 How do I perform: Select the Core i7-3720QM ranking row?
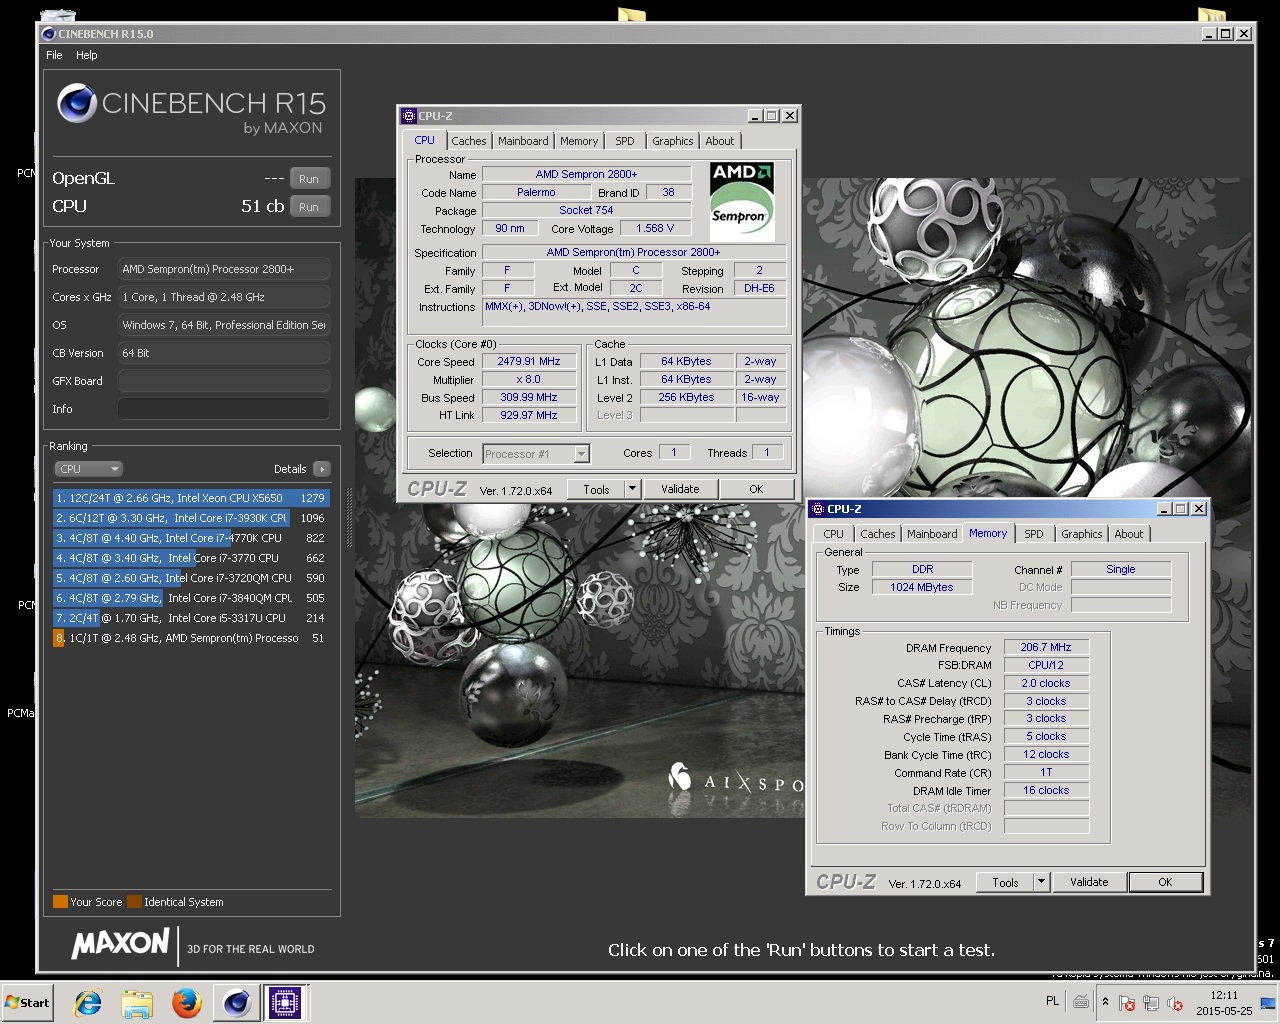pos(191,578)
